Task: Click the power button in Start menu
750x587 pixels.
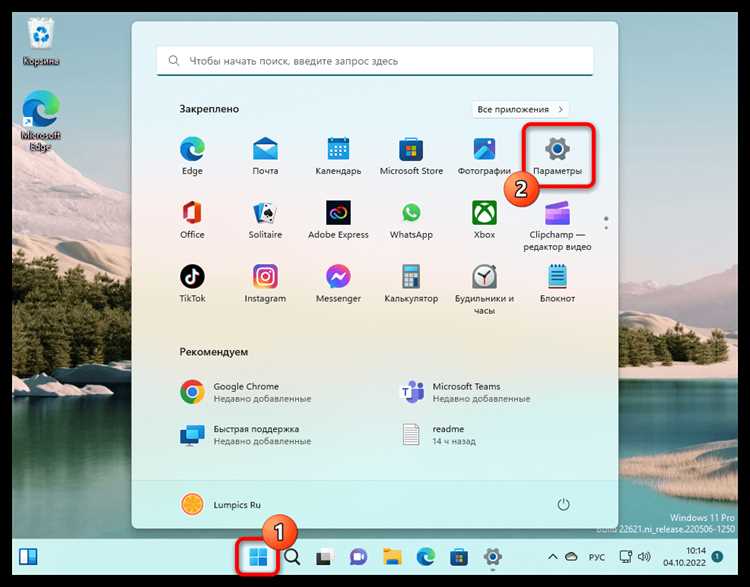Action: [563, 504]
